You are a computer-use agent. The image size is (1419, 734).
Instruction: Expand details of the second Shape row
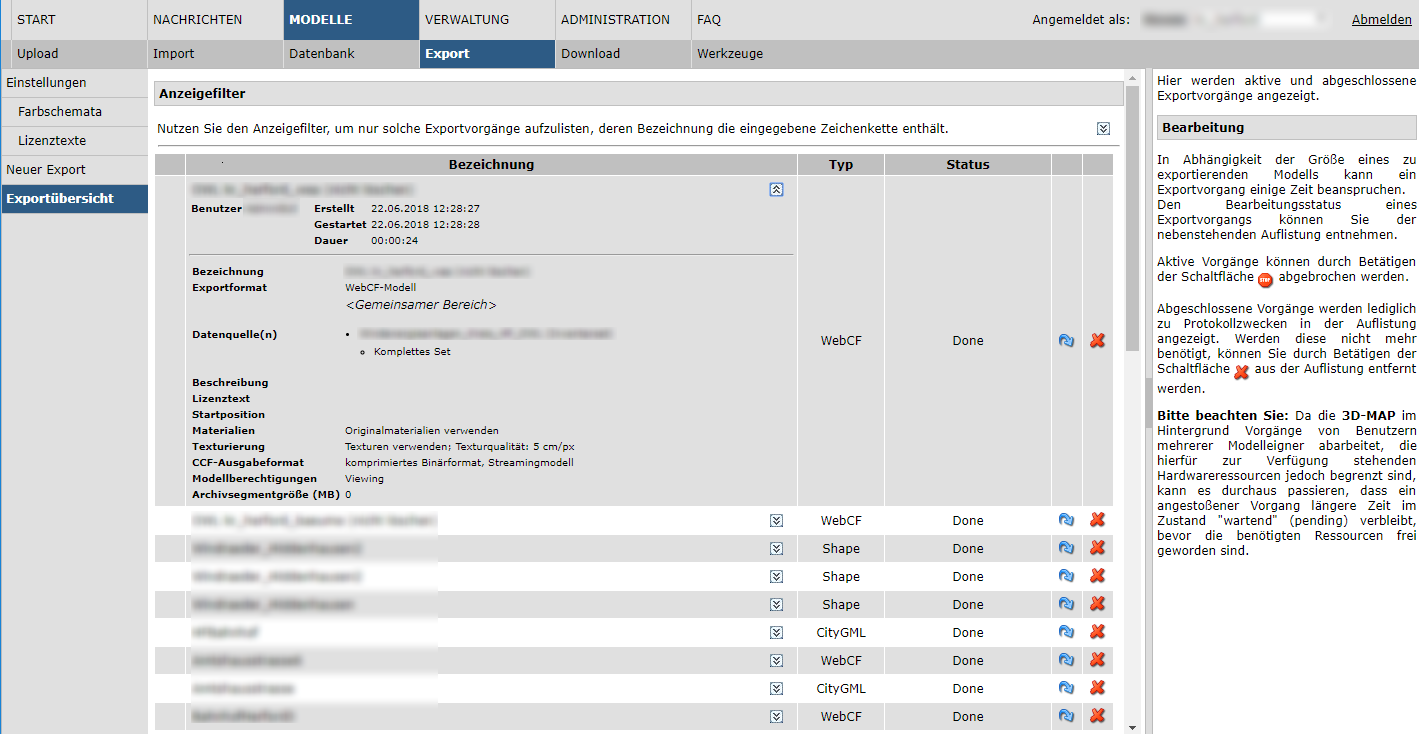(x=777, y=577)
